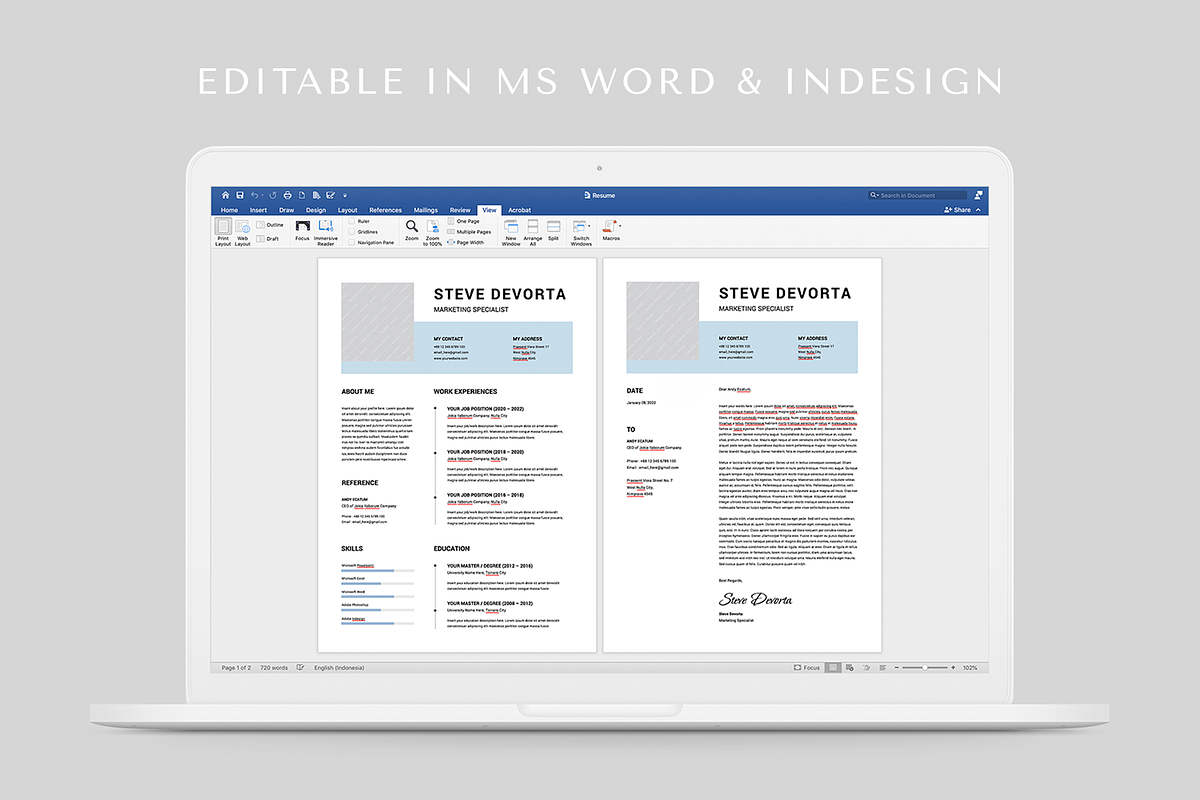Open the Insert ribbon tab
Screen dimensions: 1200x800
click(x=258, y=210)
